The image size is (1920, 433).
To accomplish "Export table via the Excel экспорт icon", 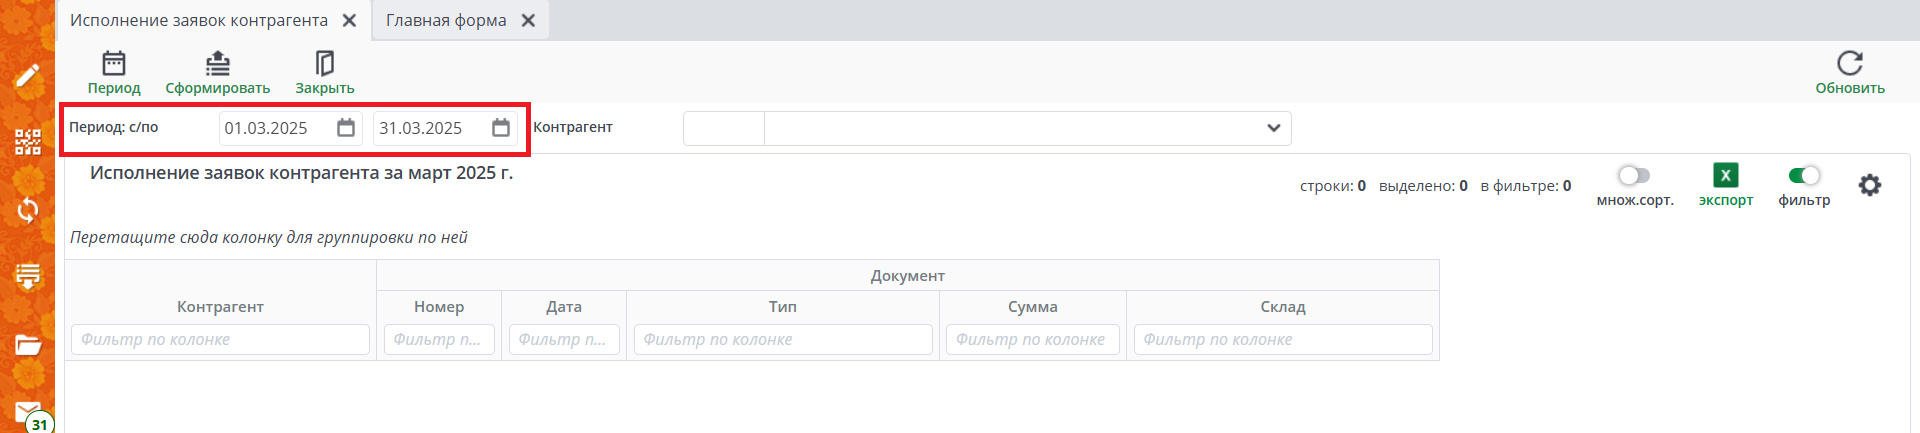I will pos(1725,176).
